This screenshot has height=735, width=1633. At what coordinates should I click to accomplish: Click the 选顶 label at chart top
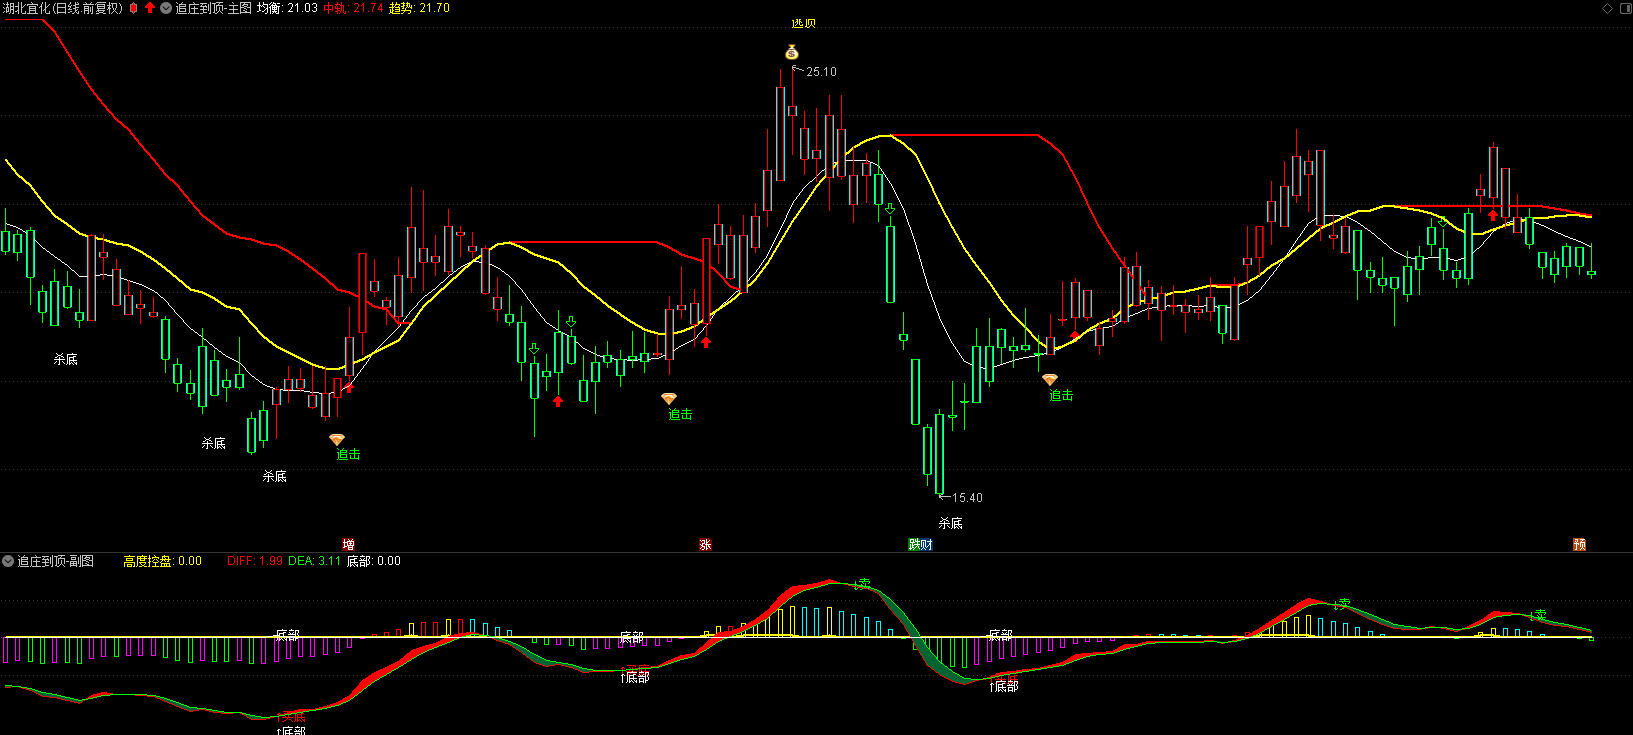pos(803,22)
